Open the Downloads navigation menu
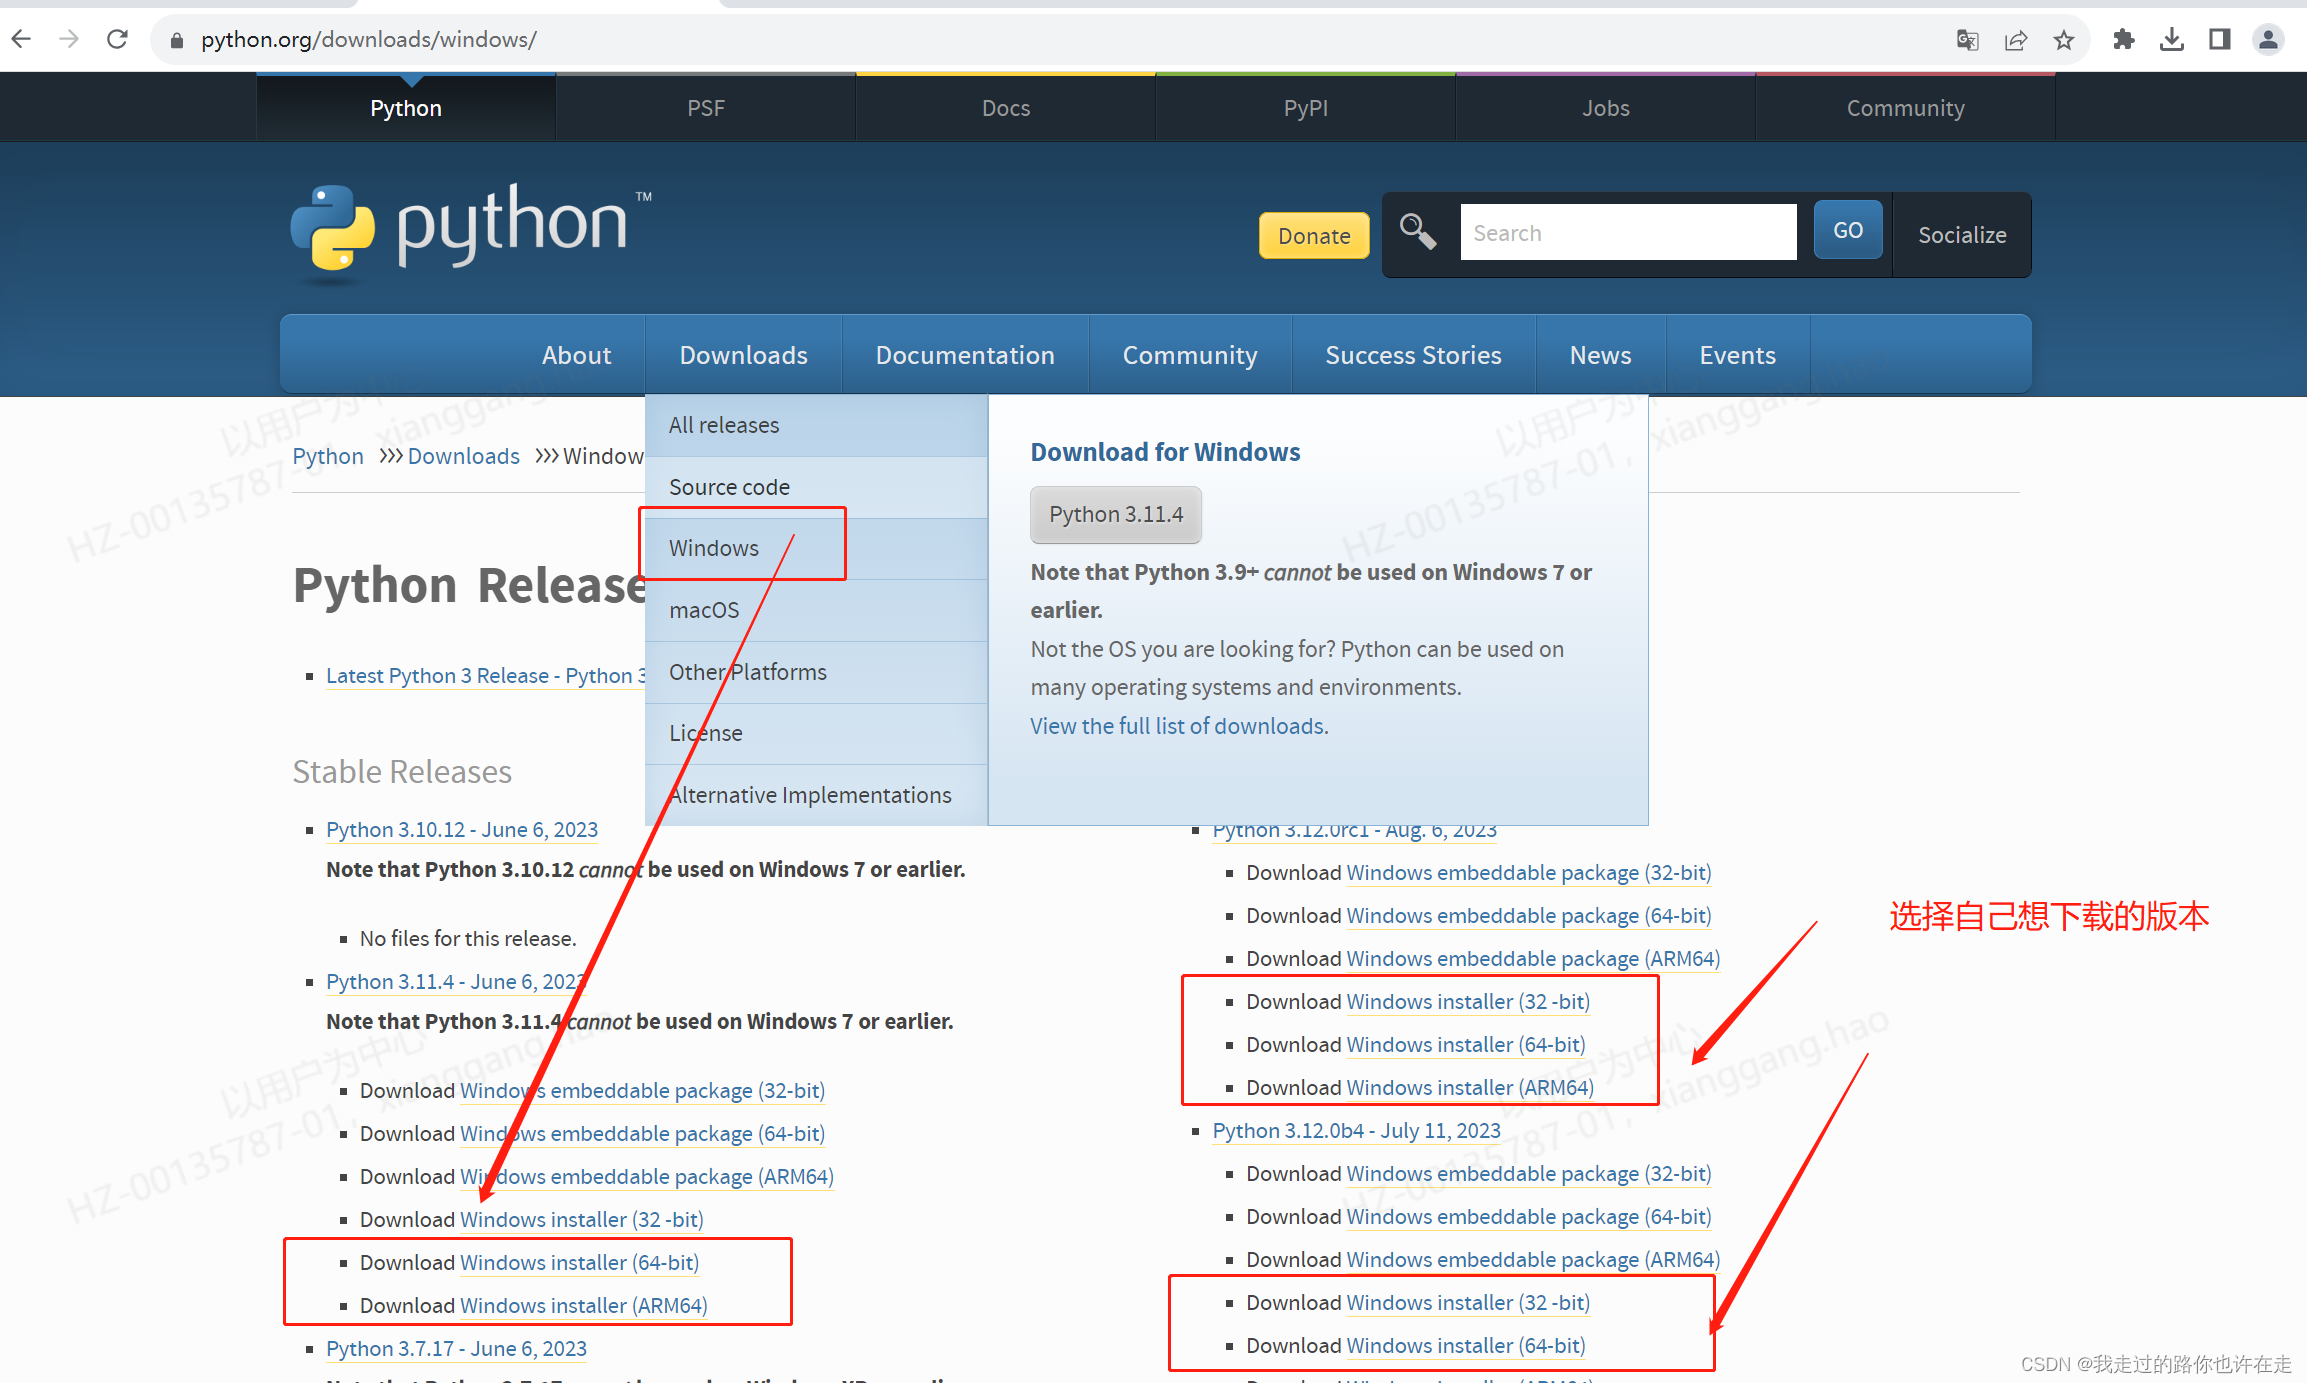Image resolution: width=2307 pixels, height=1383 pixels. [743, 355]
